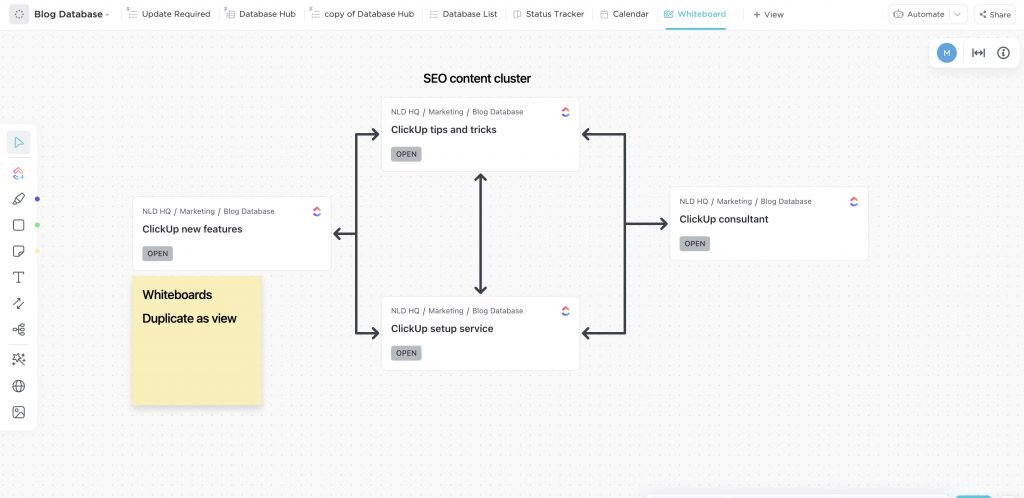The image size is (1024, 498).
Task: Click OPEN status on ClickUp tips and tricks
Action: click(x=406, y=154)
